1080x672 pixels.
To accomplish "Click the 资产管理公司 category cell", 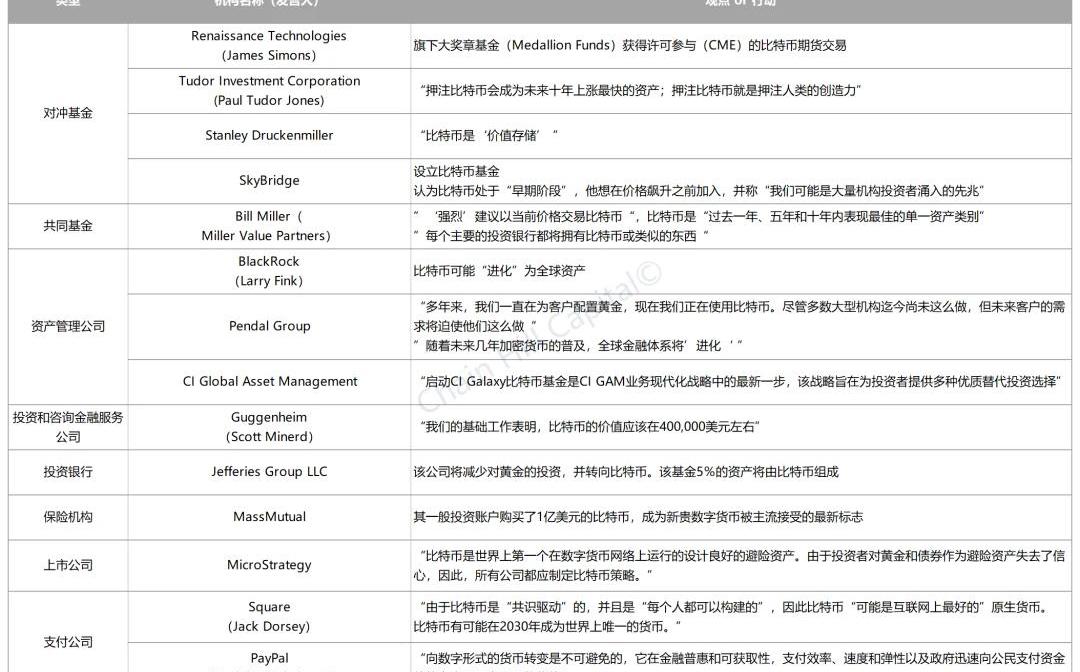I will click(x=68, y=326).
